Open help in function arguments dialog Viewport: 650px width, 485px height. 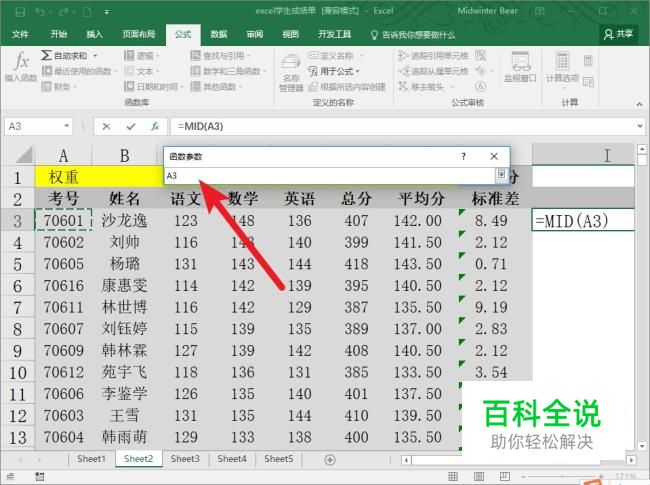tap(463, 156)
